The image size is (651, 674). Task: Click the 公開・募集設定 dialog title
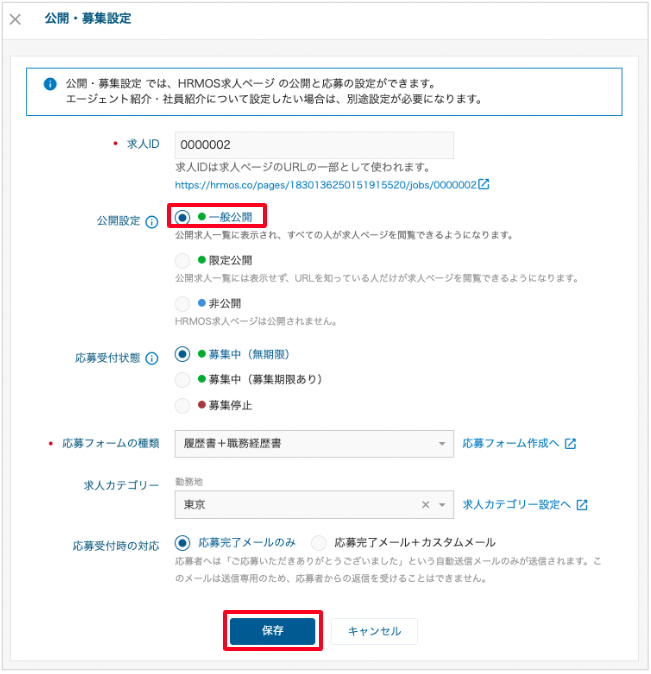88,18
